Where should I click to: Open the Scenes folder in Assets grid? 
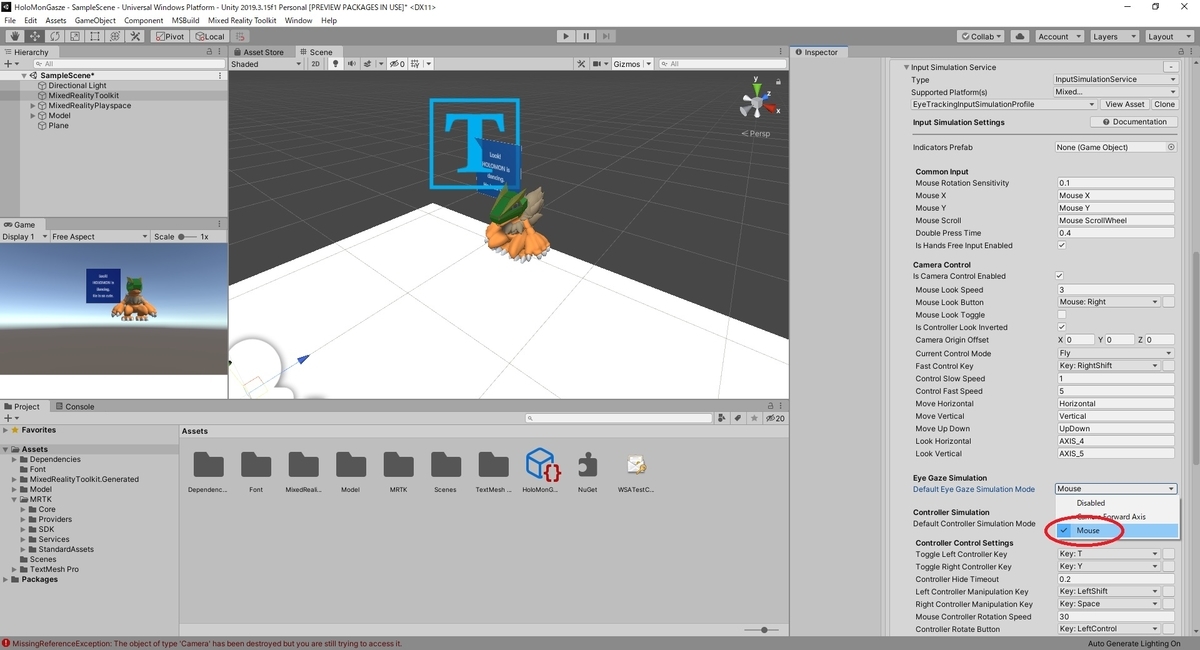pyautogui.click(x=446, y=470)
